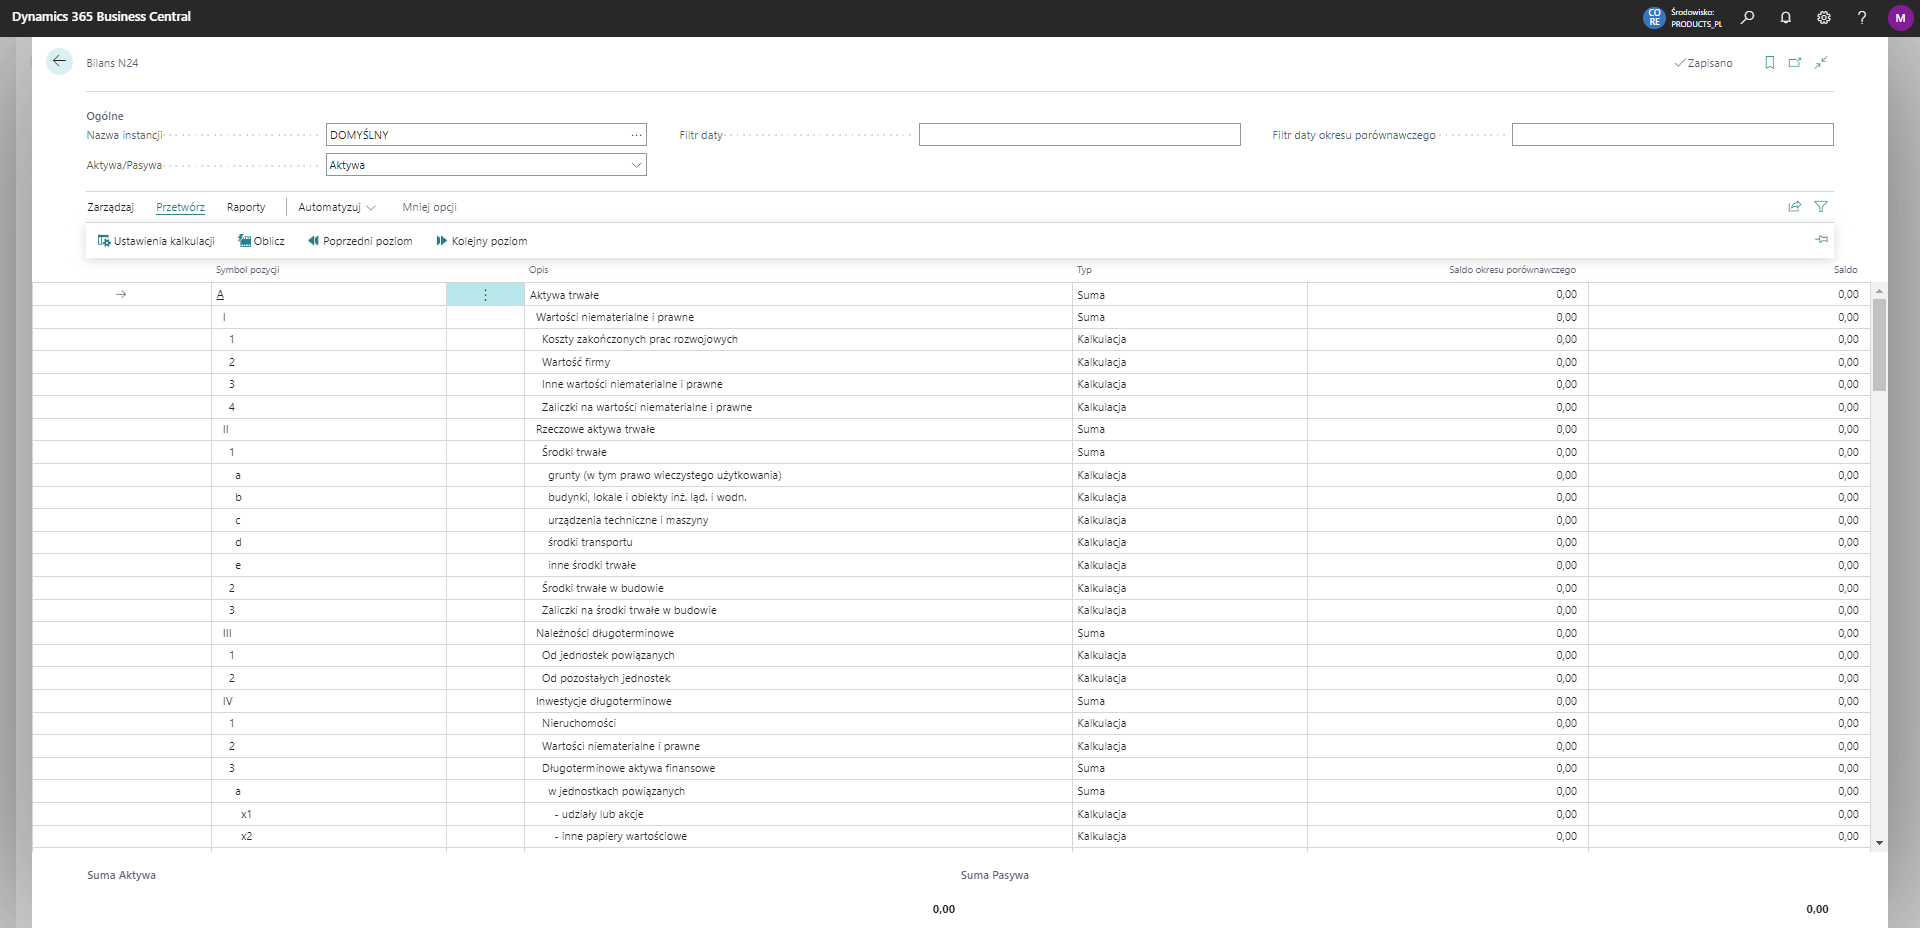Click the Filtr daty input field
The image size is (1920, 928).
coord(1079,135)
